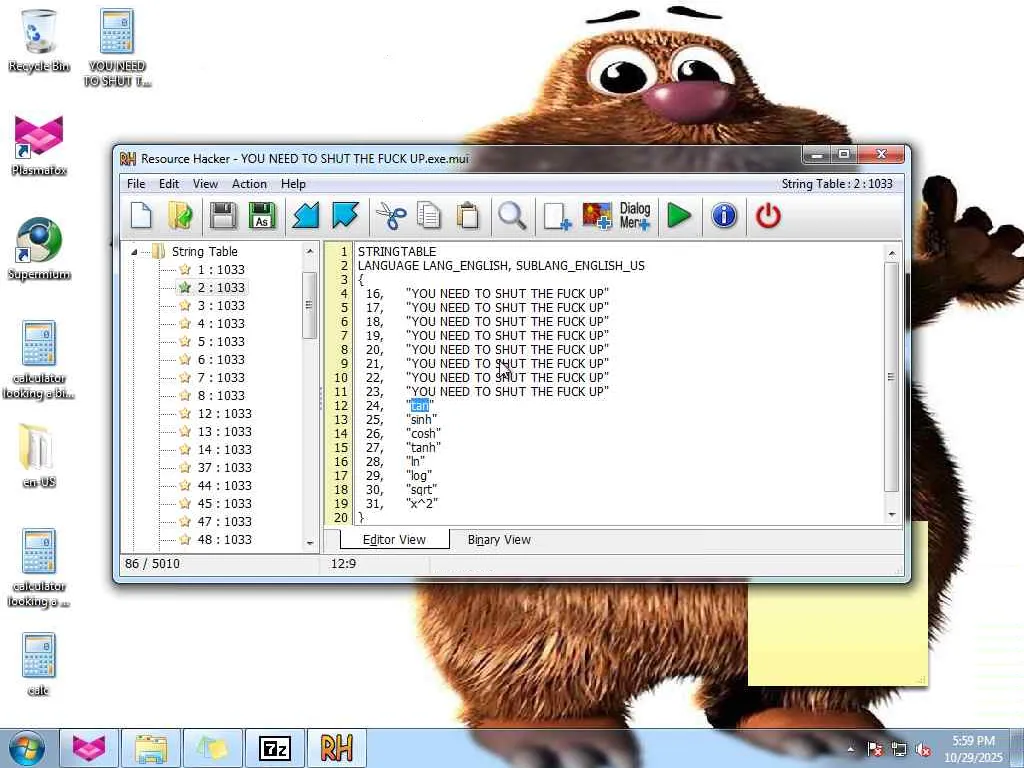This screenshot has width=1024, height=768.
Task: Open the File menu
Action: (136, 184)
